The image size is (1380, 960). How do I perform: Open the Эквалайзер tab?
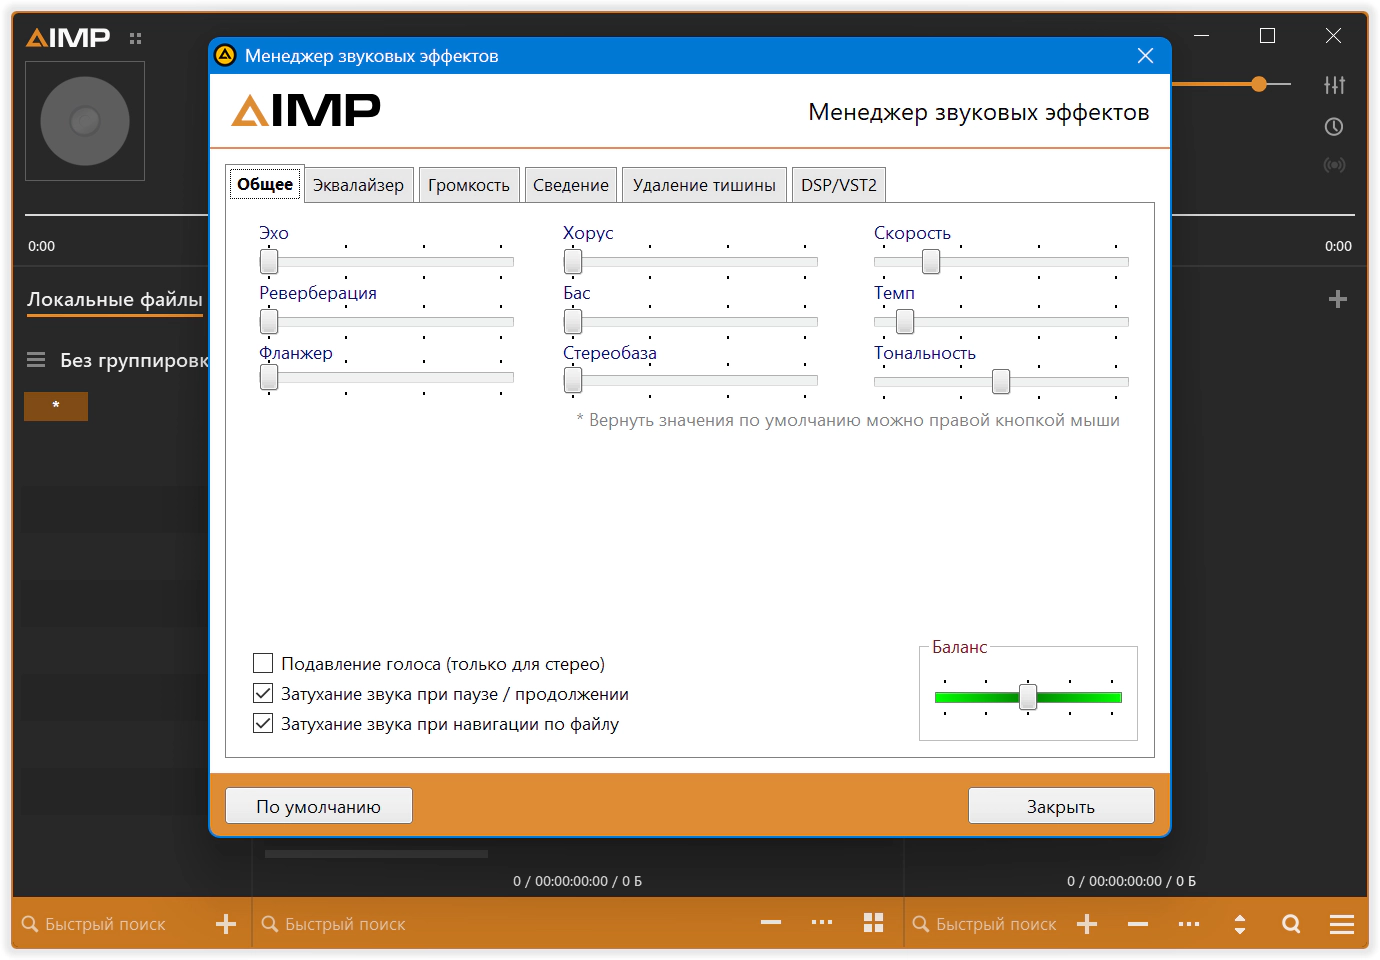358,185
